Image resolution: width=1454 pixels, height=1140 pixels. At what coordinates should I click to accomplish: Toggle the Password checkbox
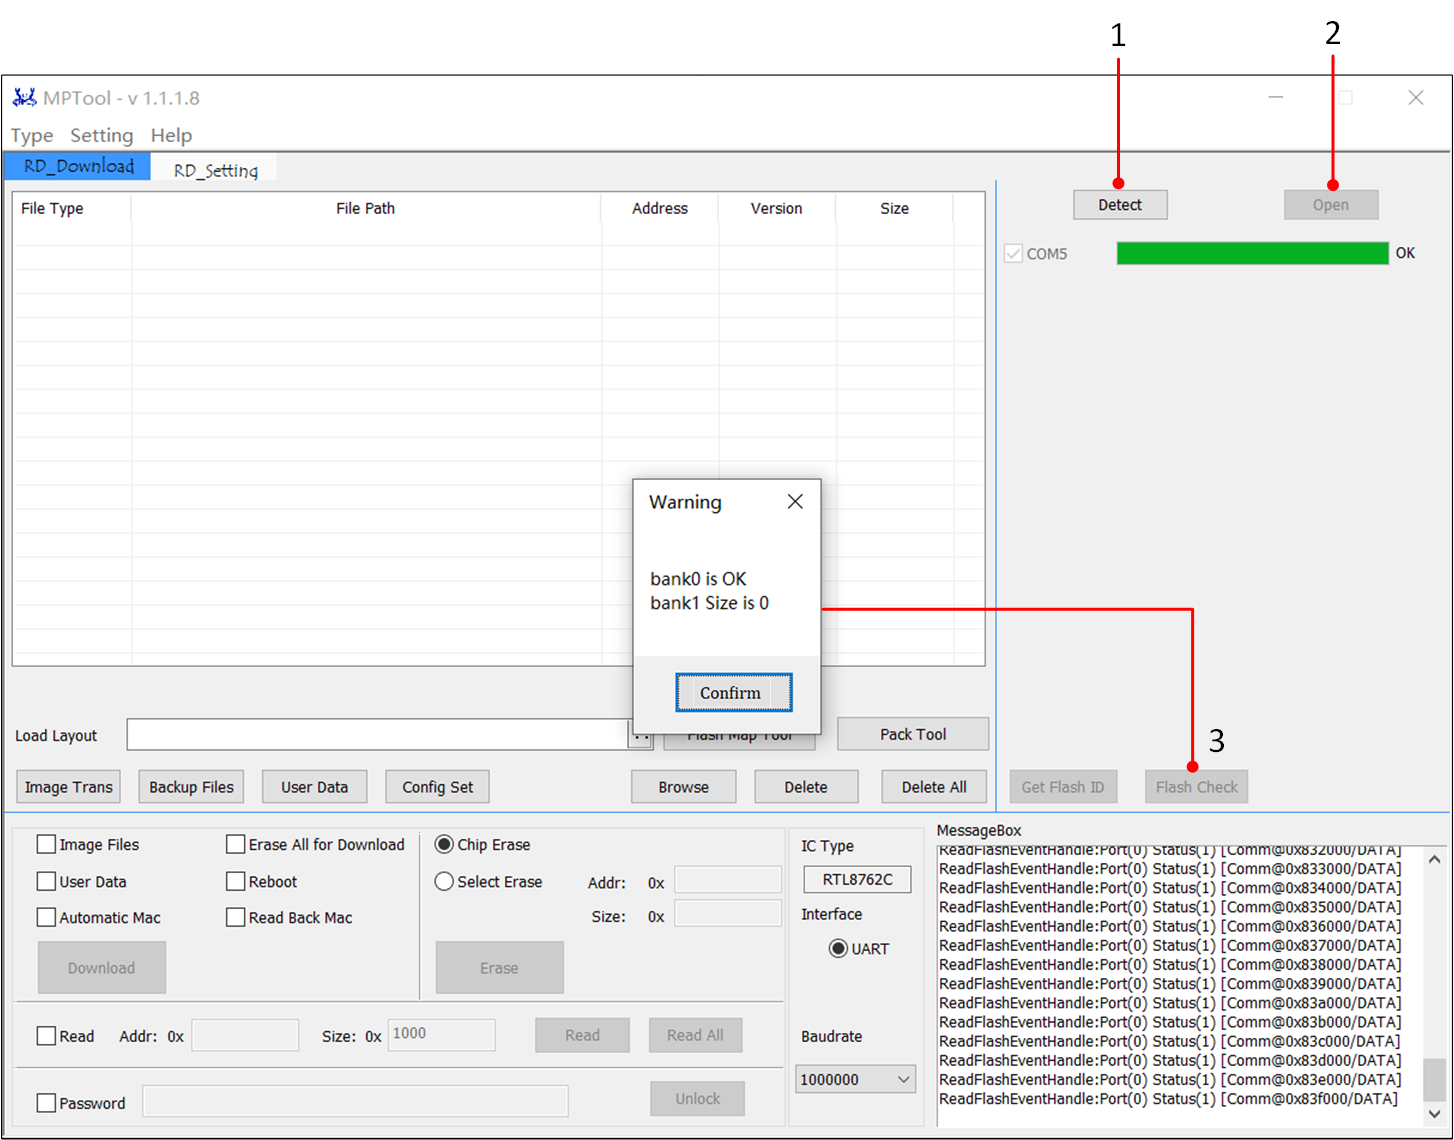pyautogui.click(x=46, y=1102)
